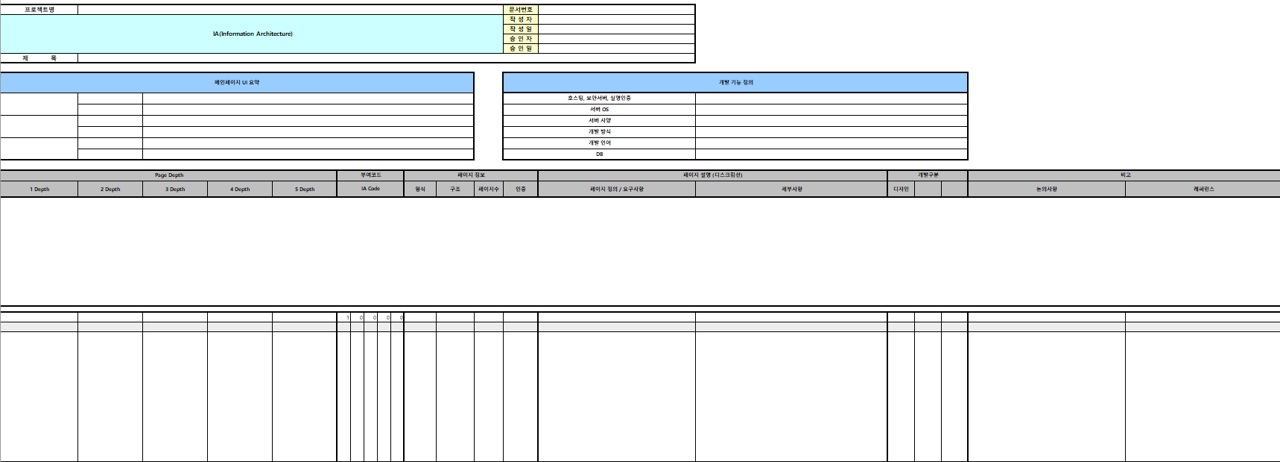Select the 개발 언어 label cell
This screenshot has width=1280, height=462.
[x=599, y=143]
